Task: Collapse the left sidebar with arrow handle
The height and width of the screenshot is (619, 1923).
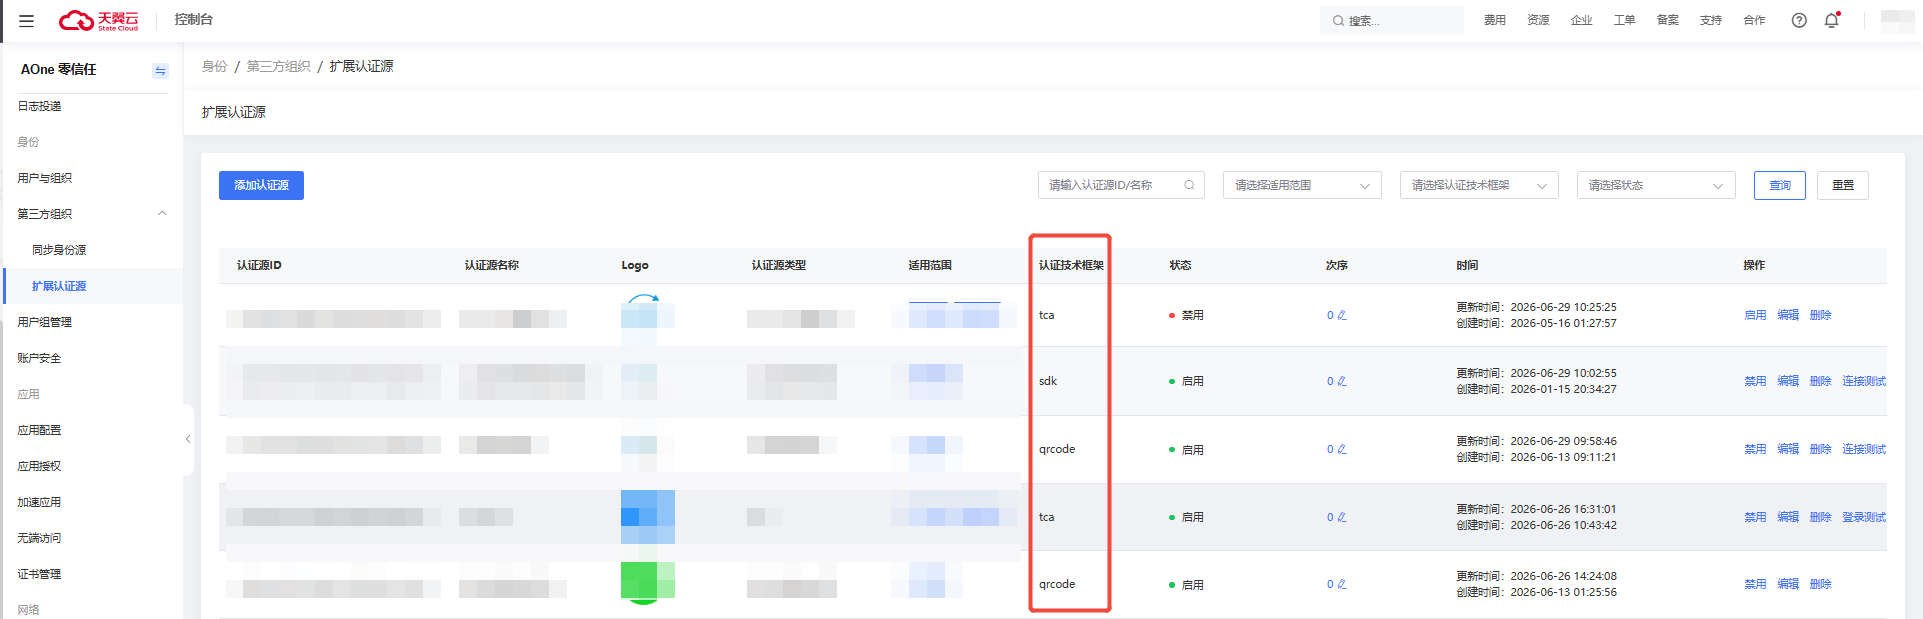Action: coord(188,439)
